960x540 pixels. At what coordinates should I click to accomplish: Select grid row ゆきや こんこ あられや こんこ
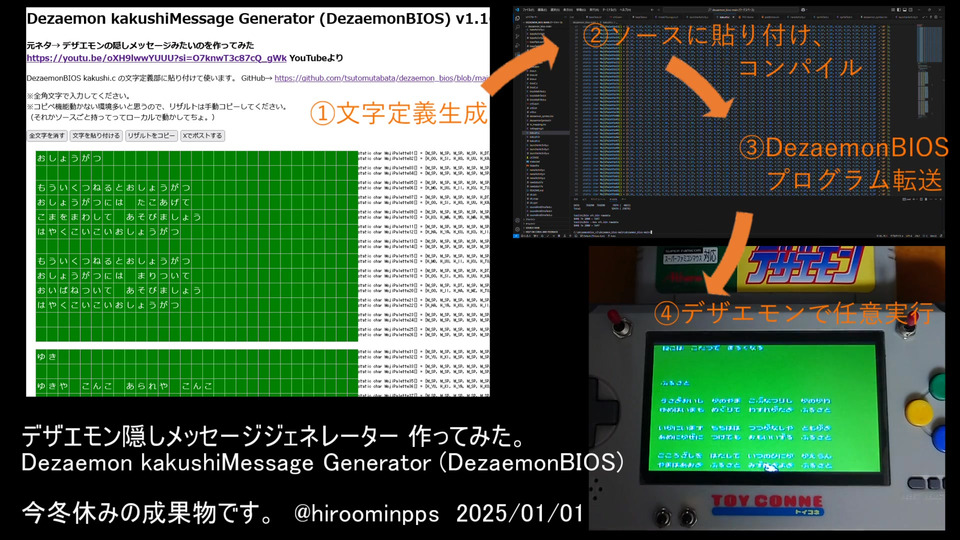pyautogui.click(x=197, y=386)
